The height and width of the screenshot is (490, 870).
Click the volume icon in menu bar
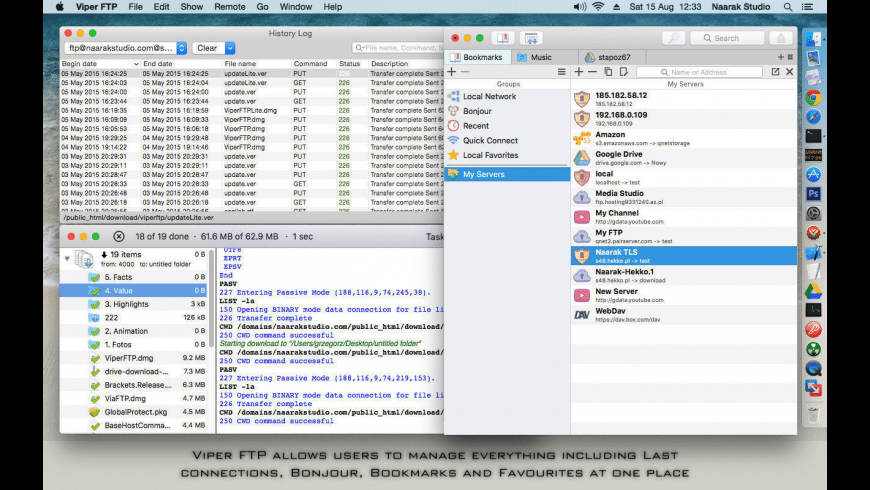pos(580,7)
